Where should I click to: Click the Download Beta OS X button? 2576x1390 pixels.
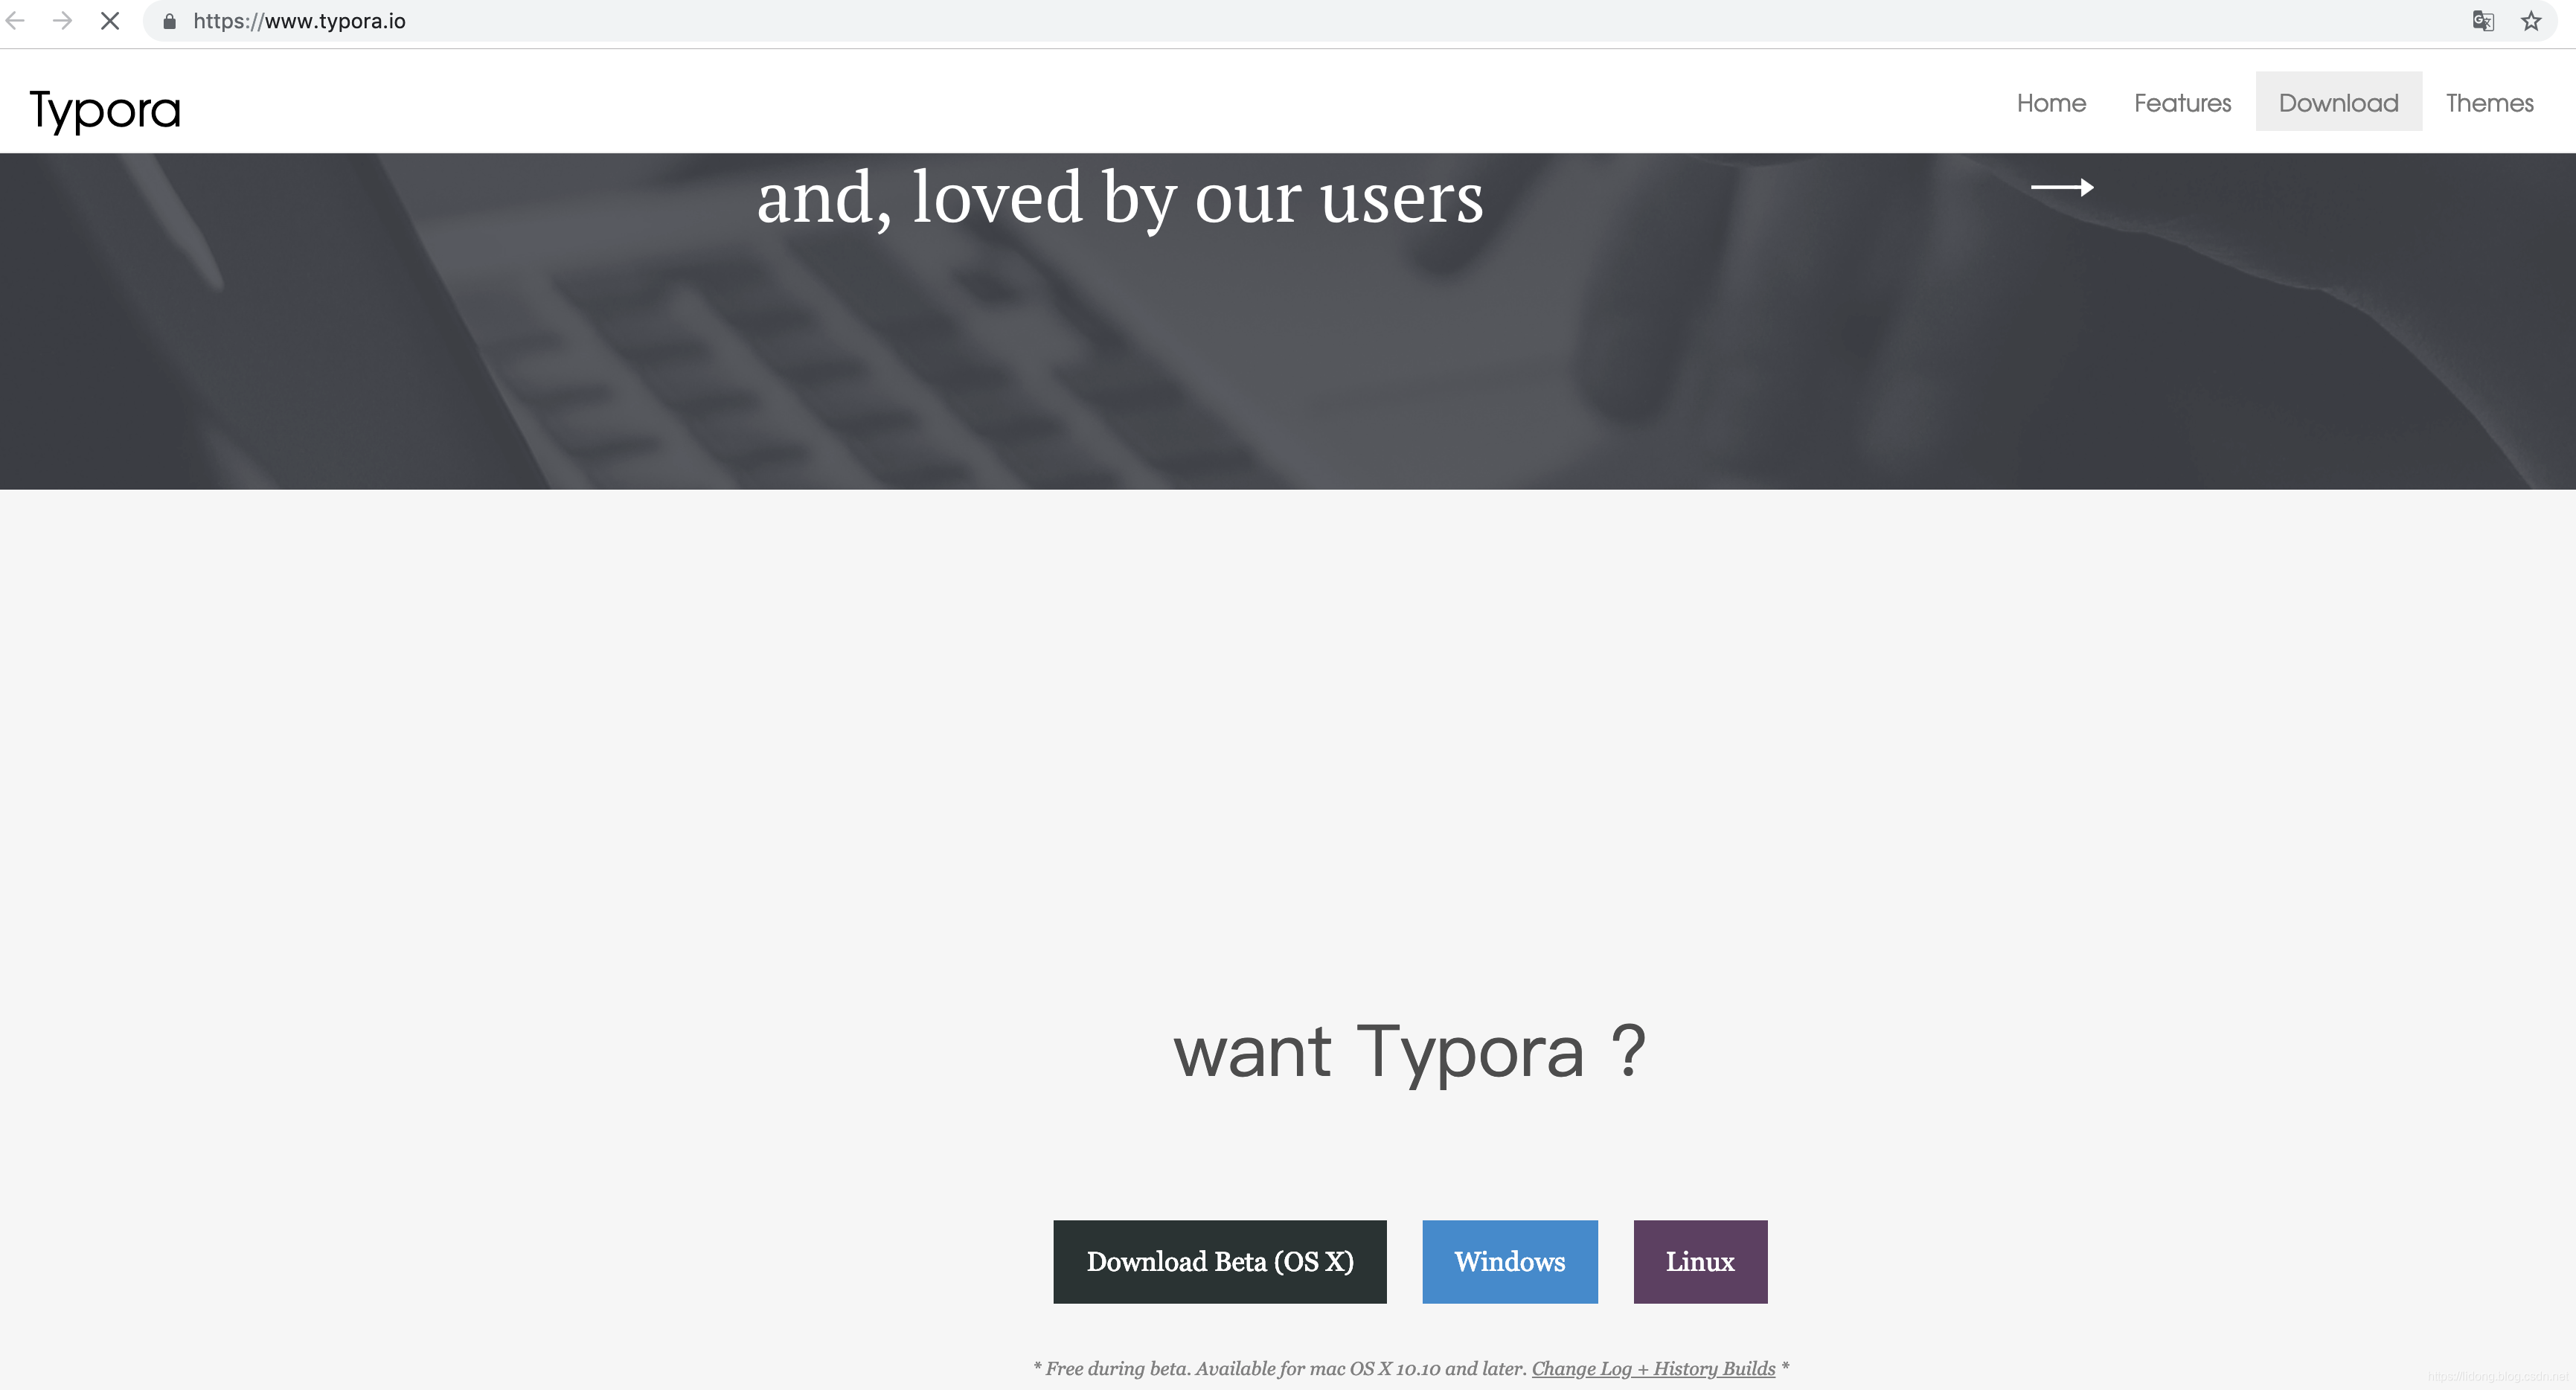click(x=1220, y=1261)
